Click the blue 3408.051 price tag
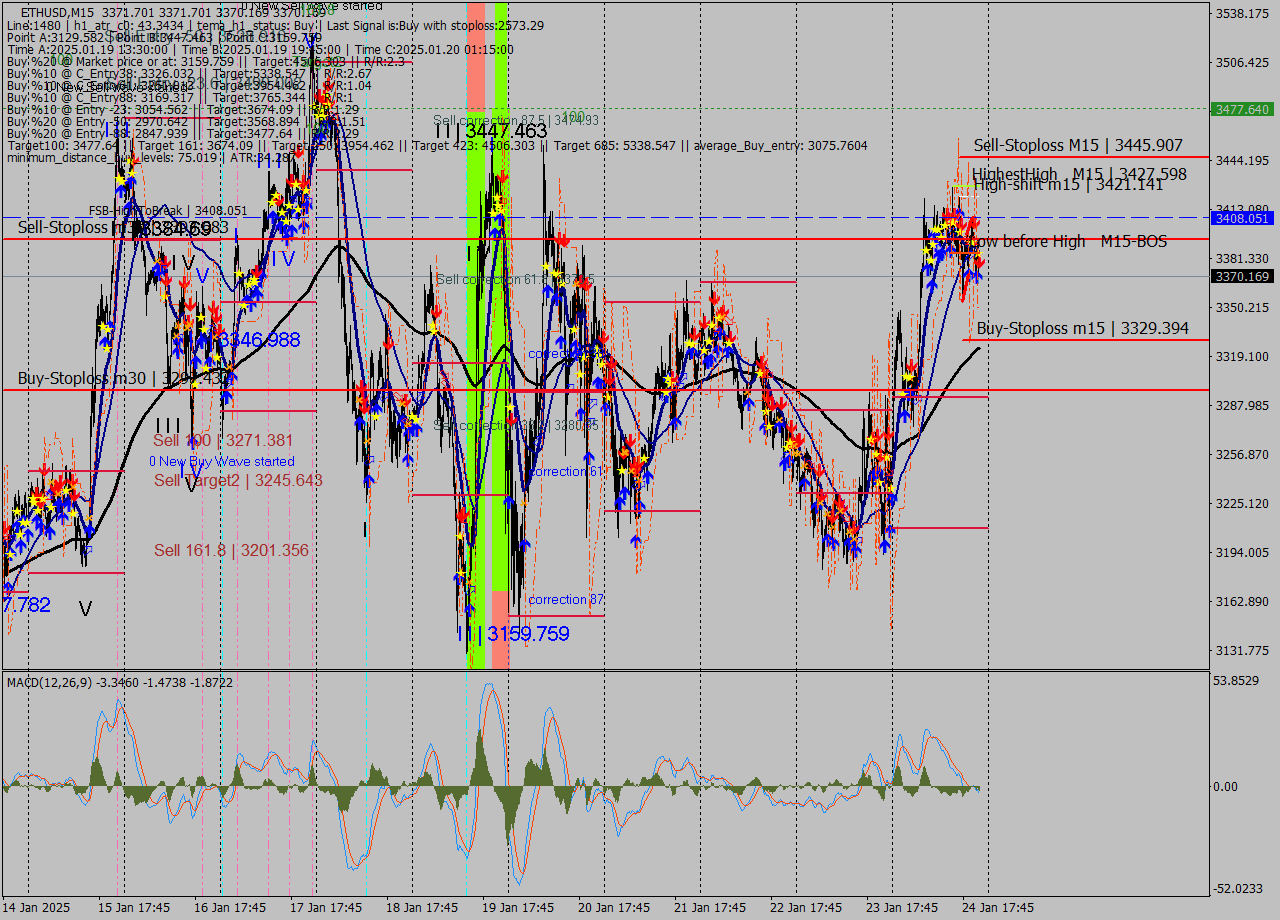1280x920 pixels. [x=1241, y=218]
